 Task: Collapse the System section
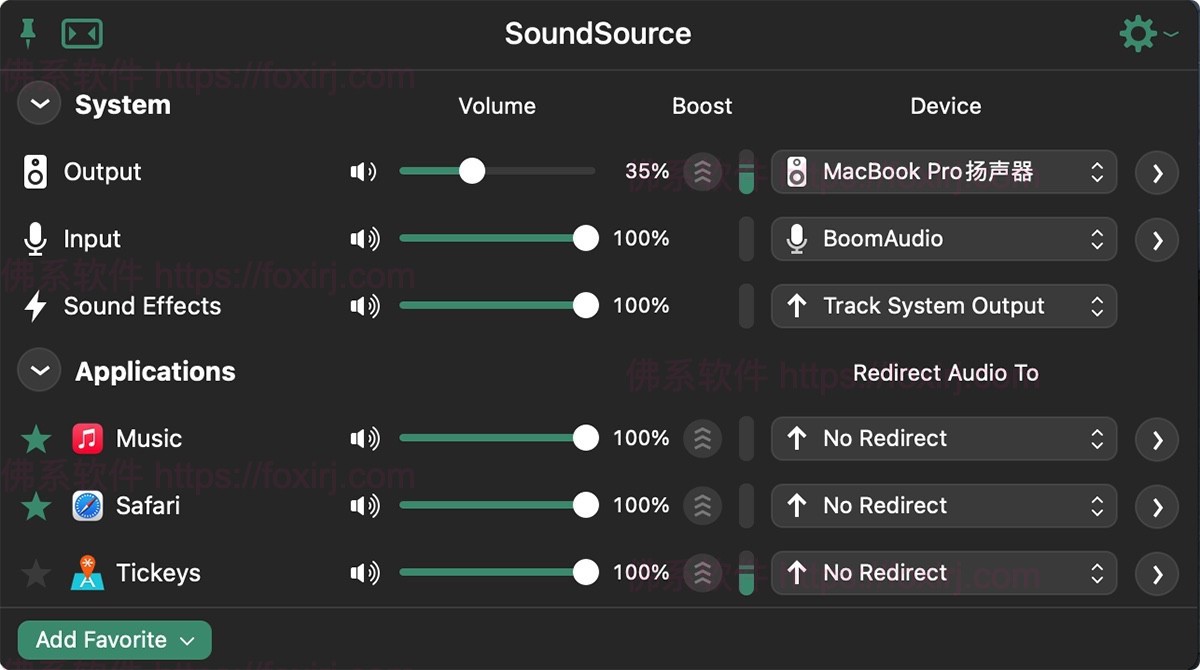38,103
